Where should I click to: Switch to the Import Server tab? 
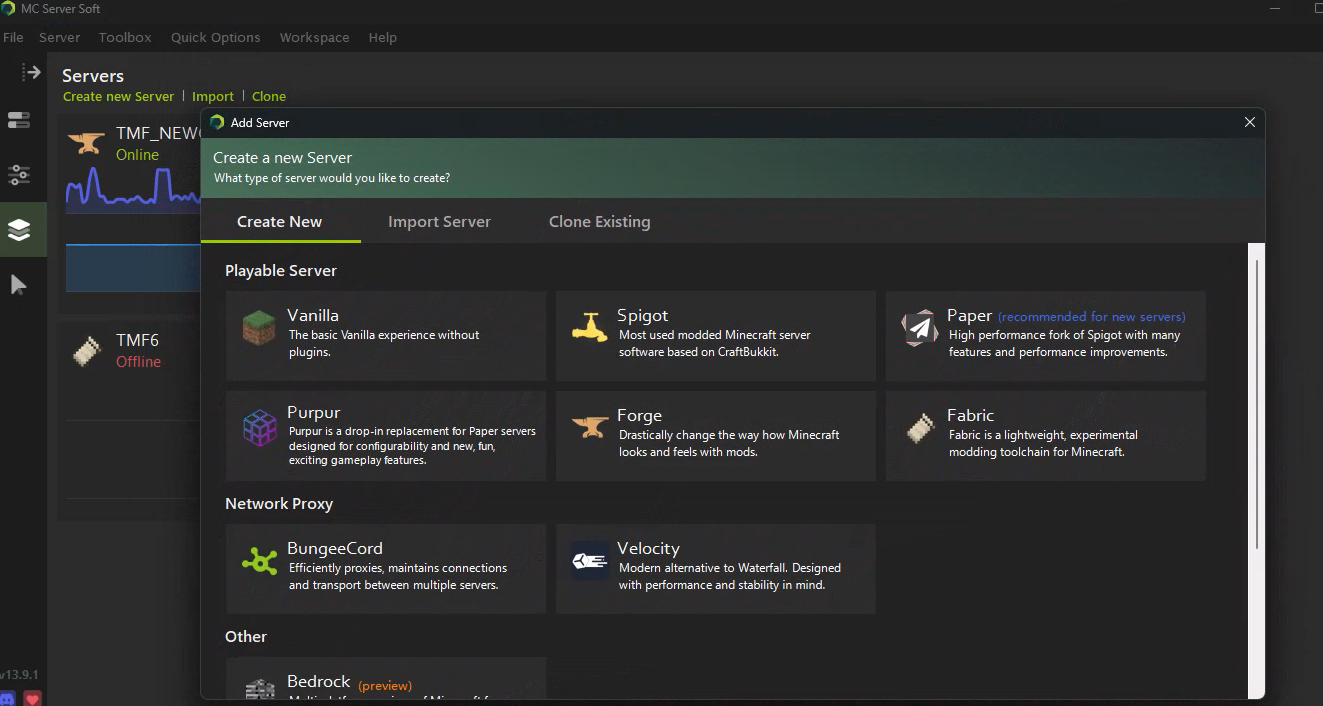[x=439, y=222]
